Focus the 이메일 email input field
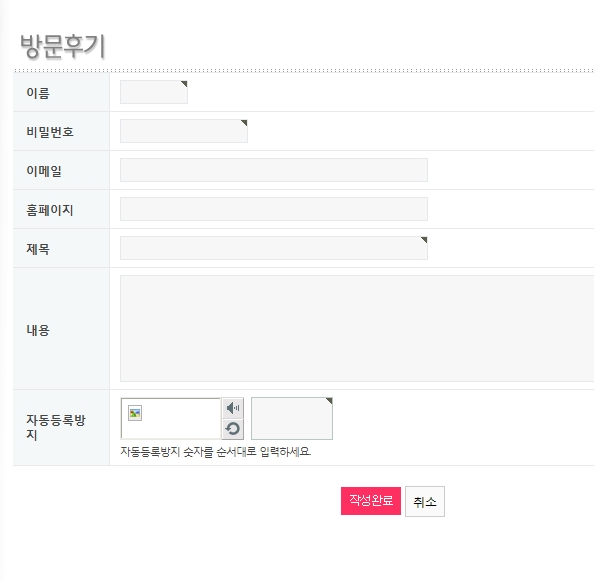The width and height of the screenshot is (594, 582). tap(274, 170)
